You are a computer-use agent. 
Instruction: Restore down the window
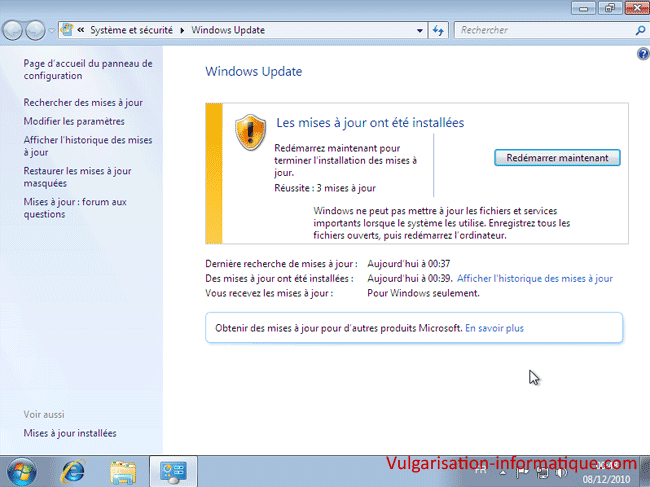(610, 8)
